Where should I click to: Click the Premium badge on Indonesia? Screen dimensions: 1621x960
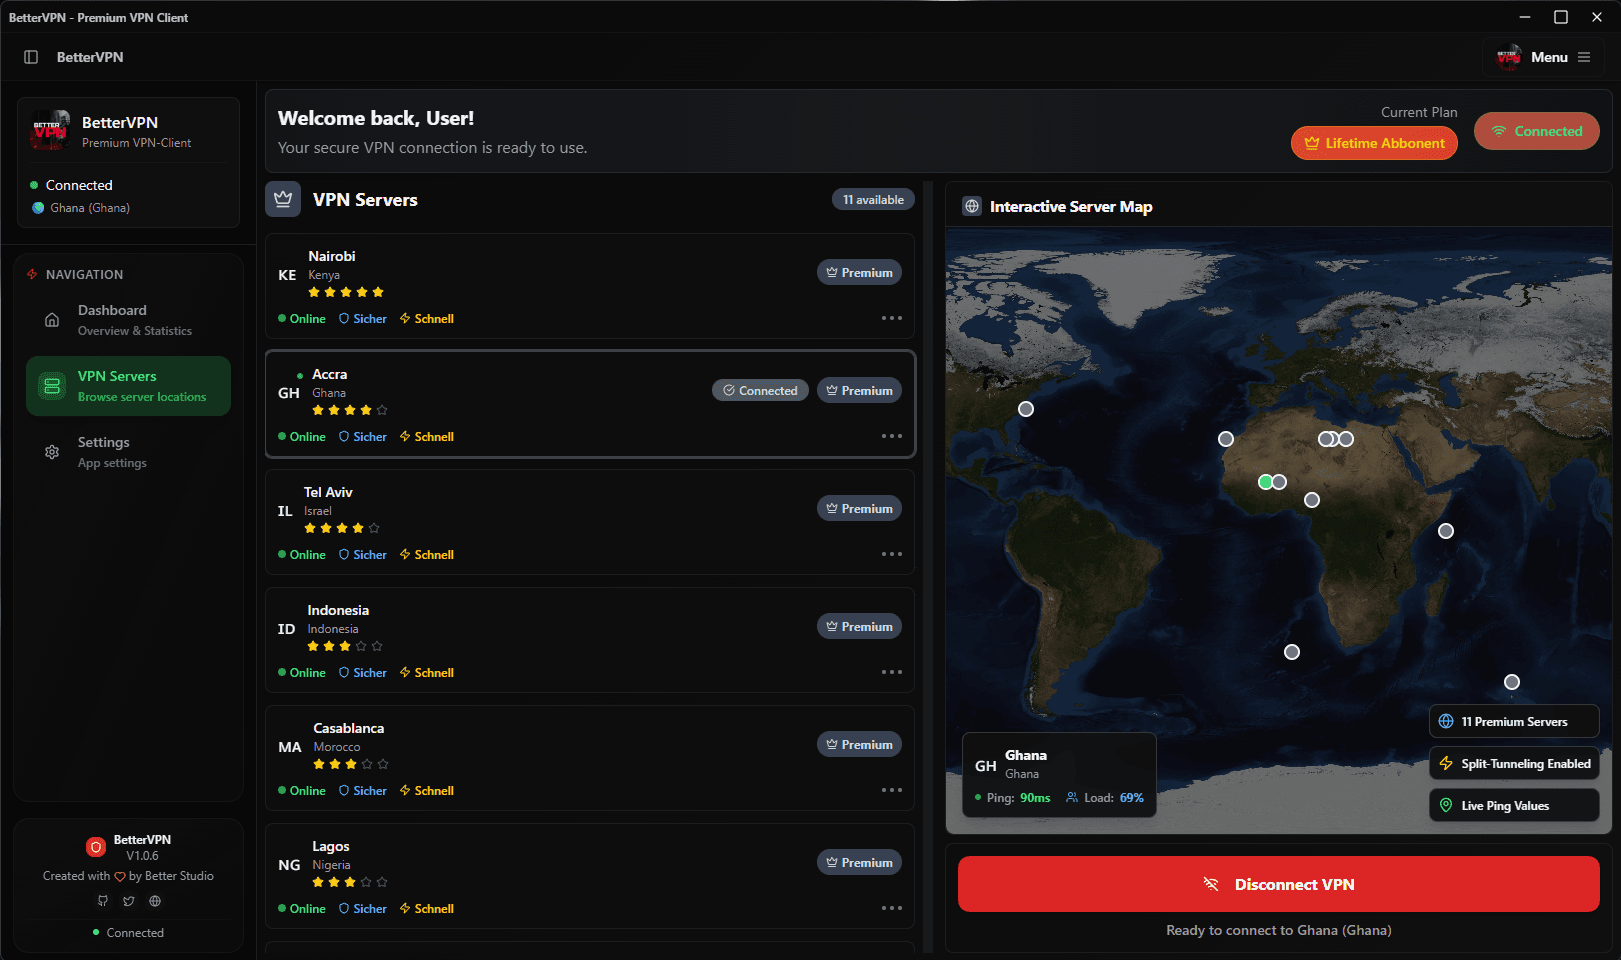[859, 626]
